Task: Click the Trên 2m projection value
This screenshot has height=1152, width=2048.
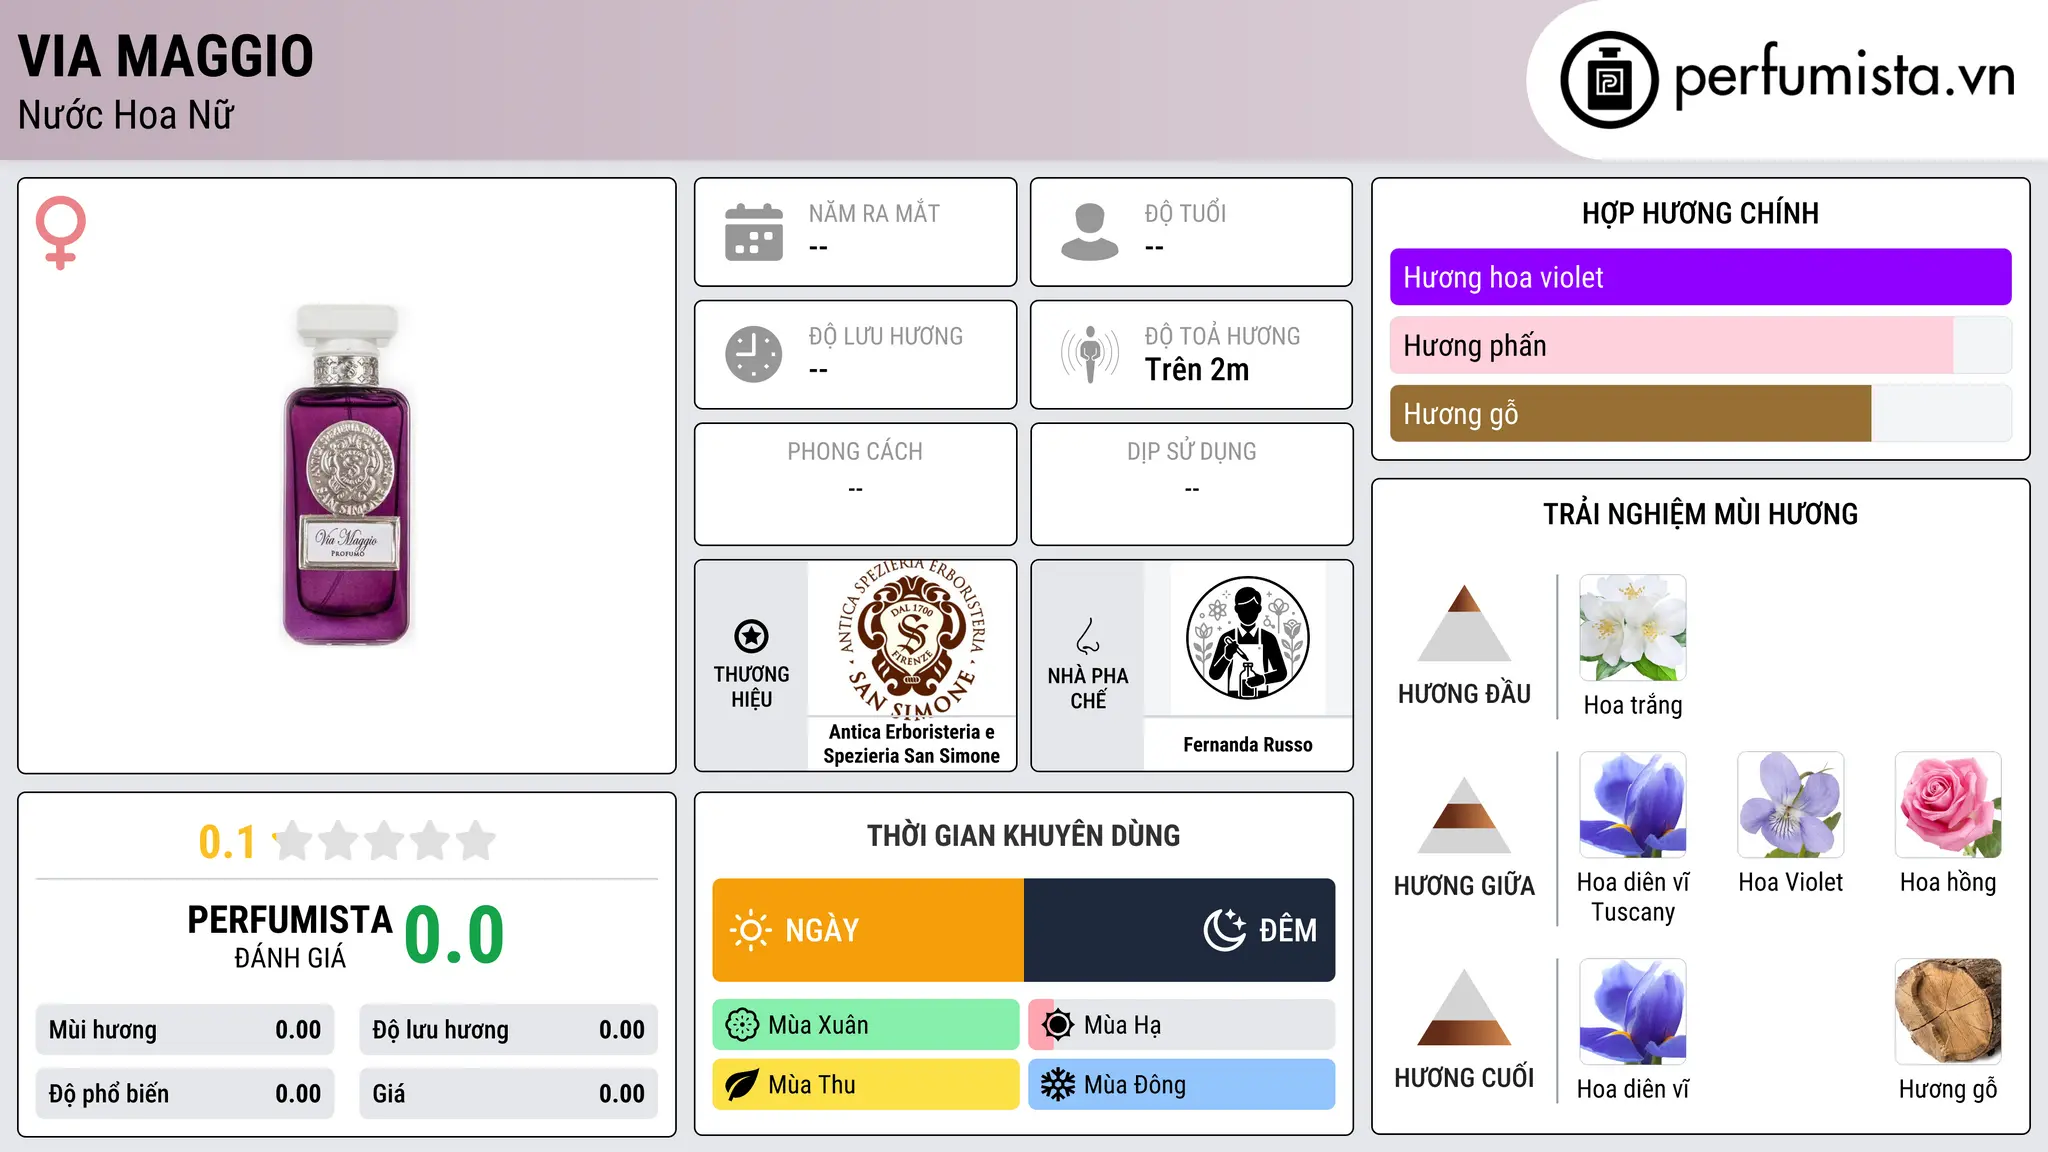Action: 1197,370
